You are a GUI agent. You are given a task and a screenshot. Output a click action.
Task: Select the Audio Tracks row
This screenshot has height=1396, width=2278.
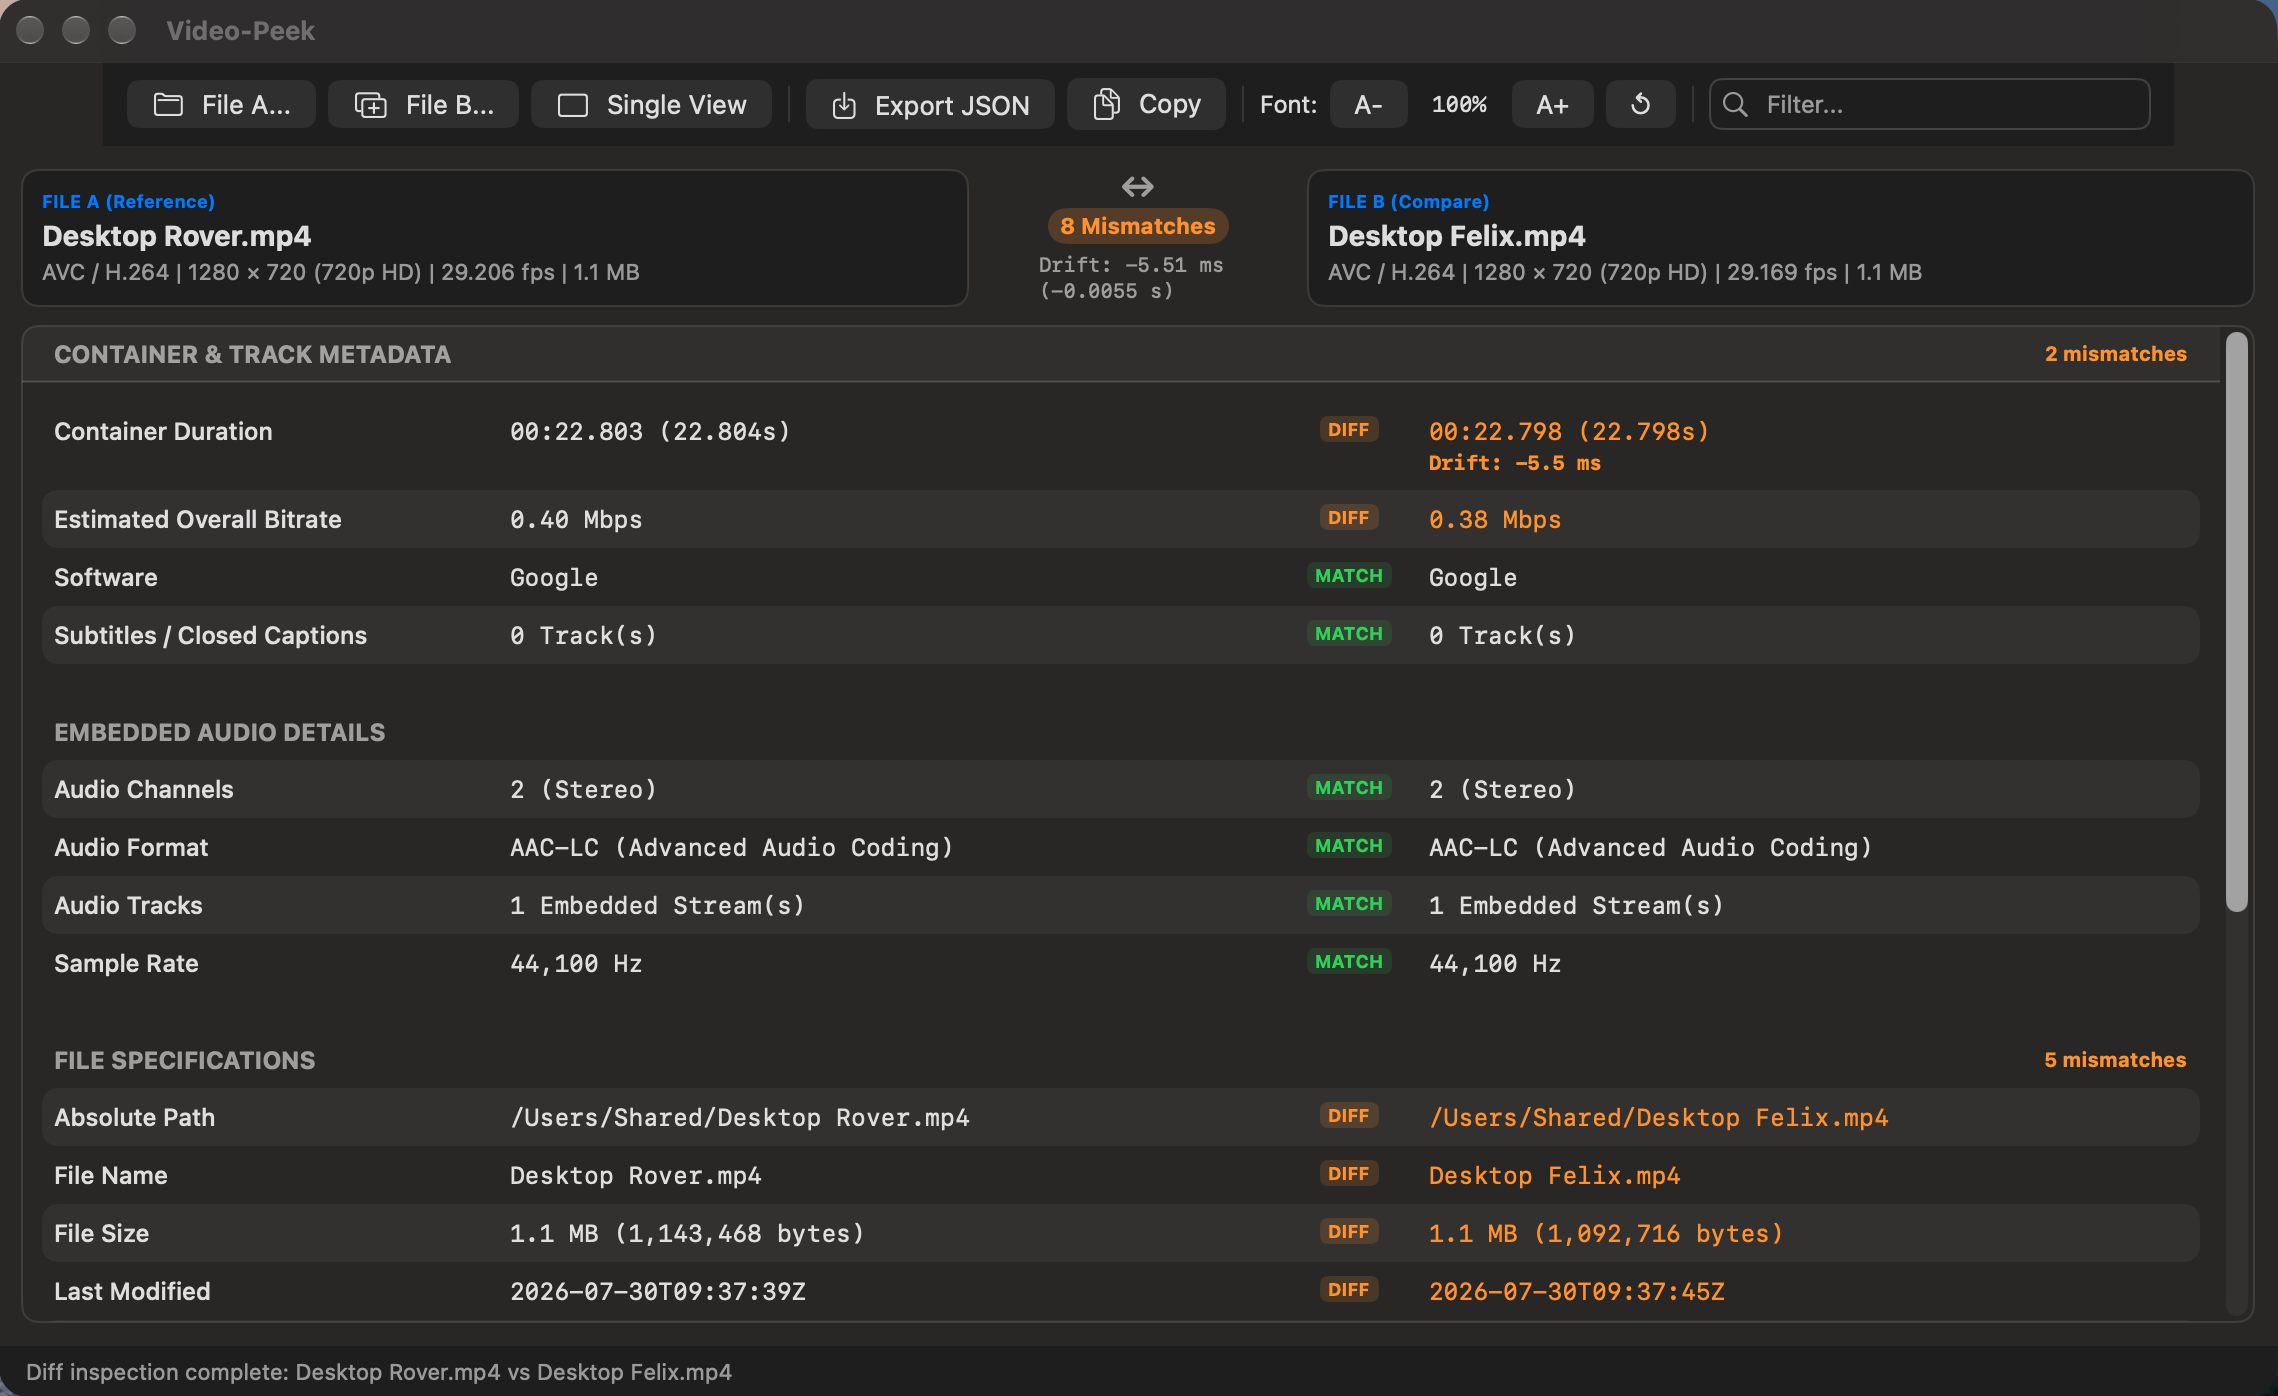[x=1120, y=905]
